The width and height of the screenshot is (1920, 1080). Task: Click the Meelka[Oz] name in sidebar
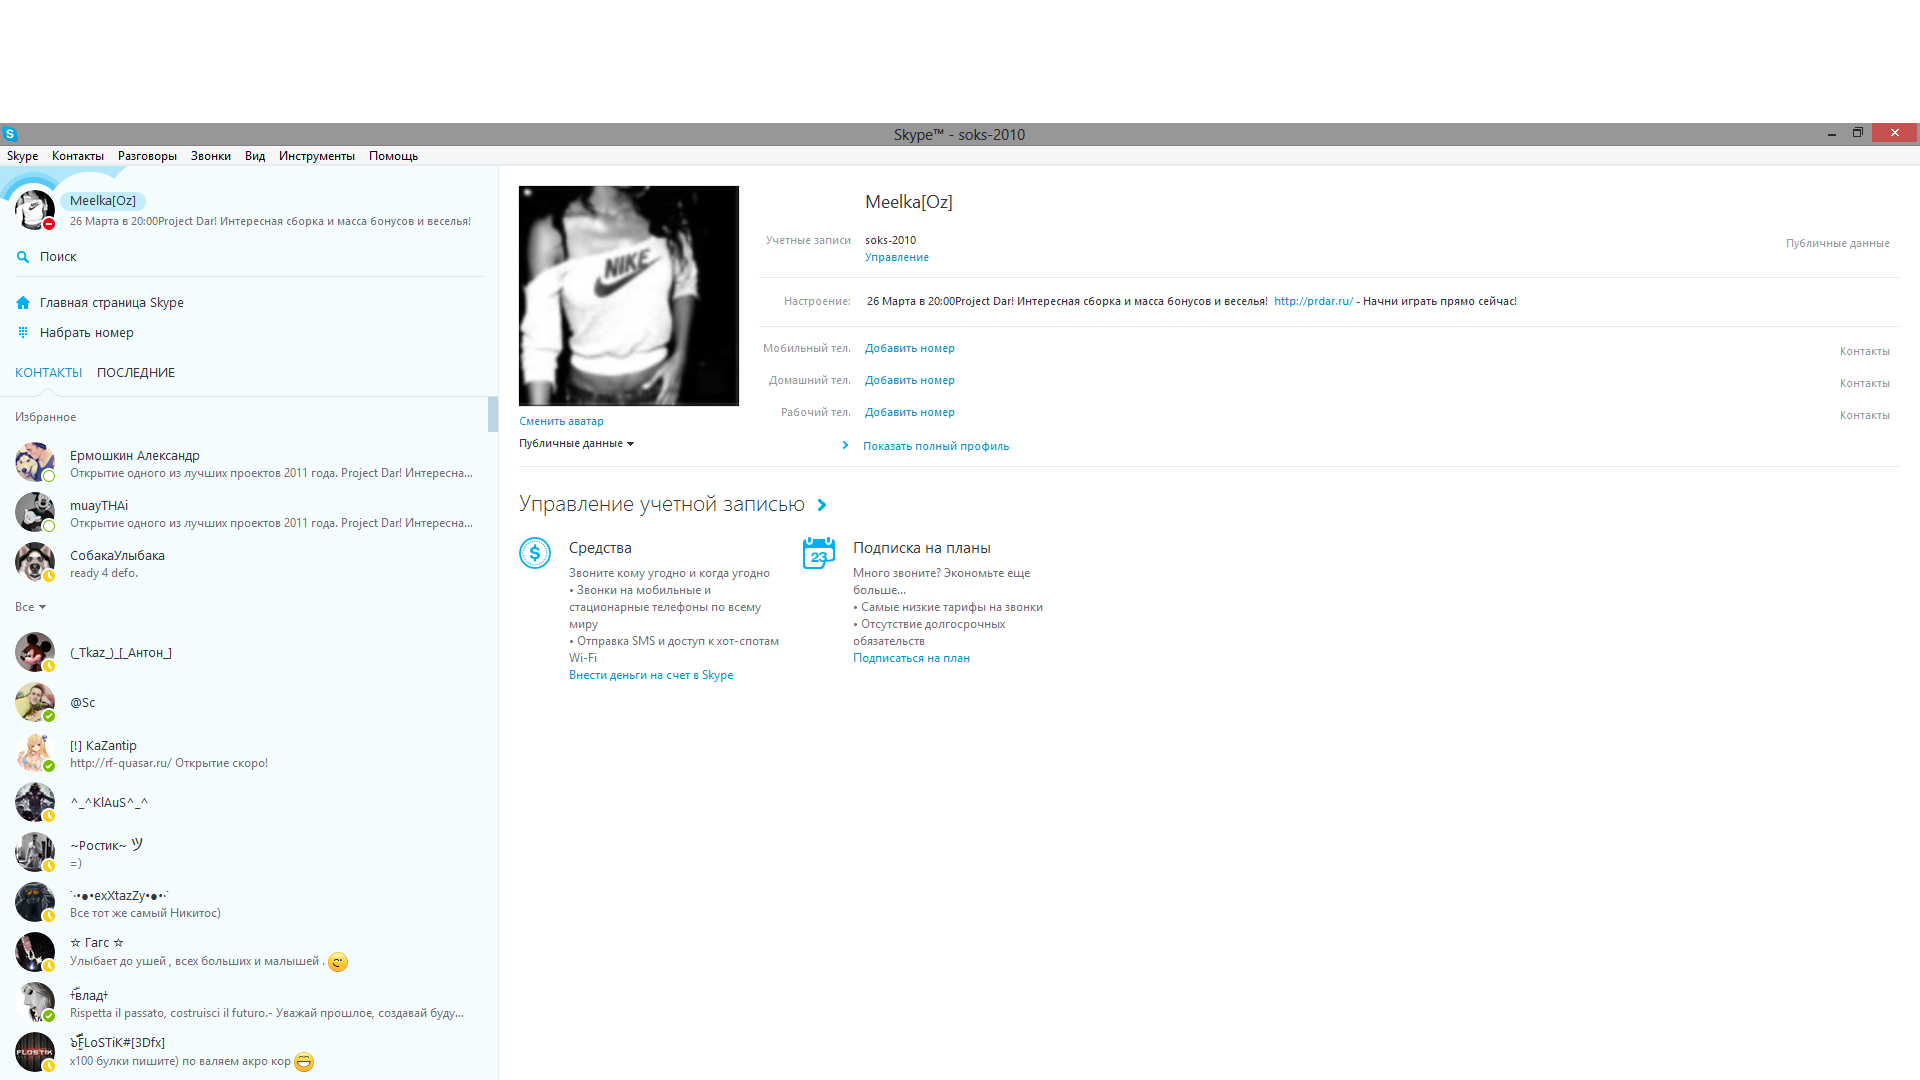point(103,201)
